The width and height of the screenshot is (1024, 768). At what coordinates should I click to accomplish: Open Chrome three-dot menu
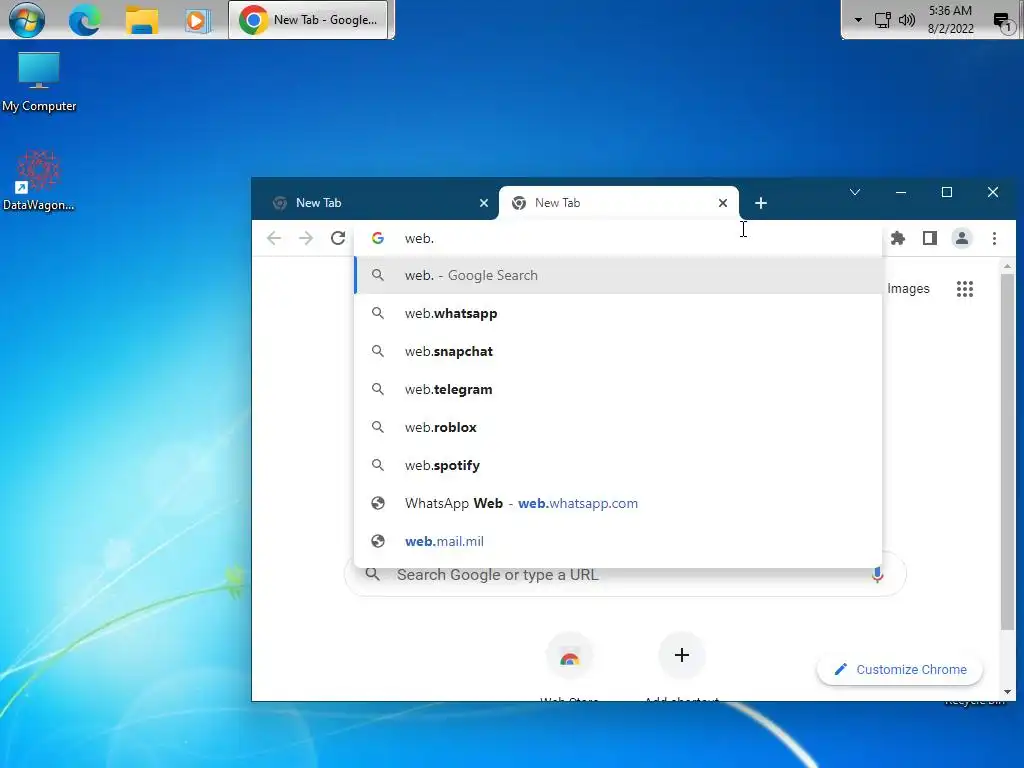(x=994, y=238)
